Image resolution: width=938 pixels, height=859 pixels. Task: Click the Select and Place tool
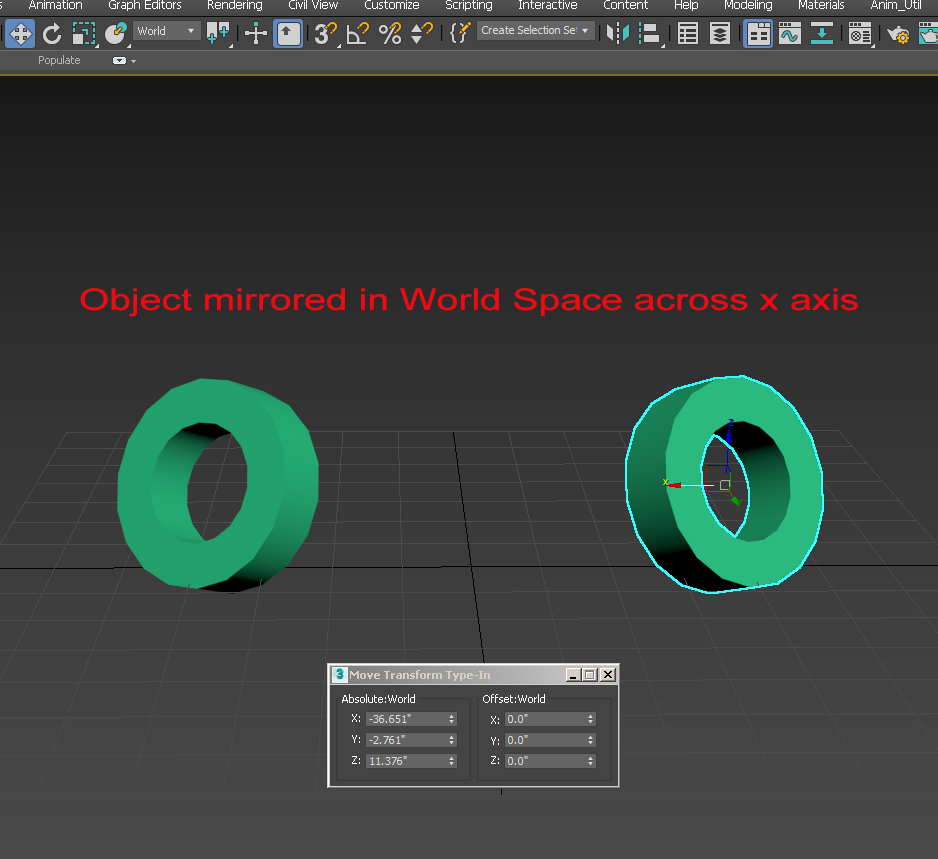(115, 33)
